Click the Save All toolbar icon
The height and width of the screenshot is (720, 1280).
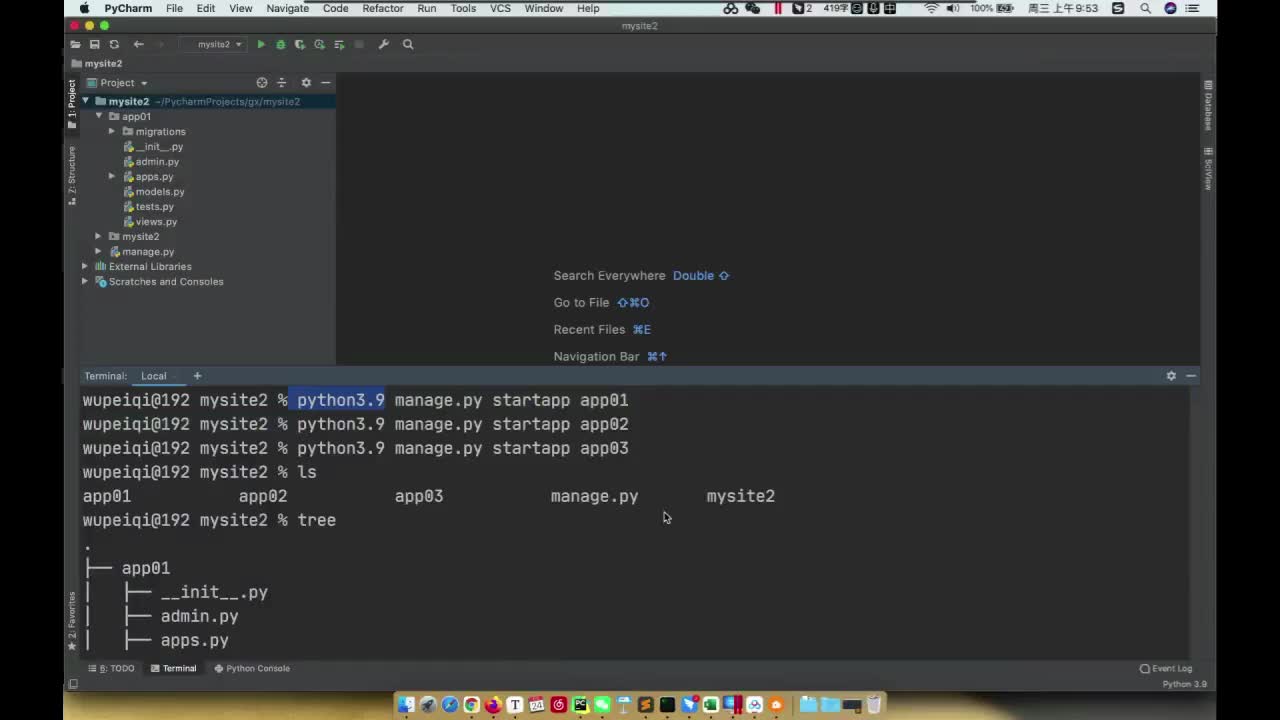click(x=94, y=44)
